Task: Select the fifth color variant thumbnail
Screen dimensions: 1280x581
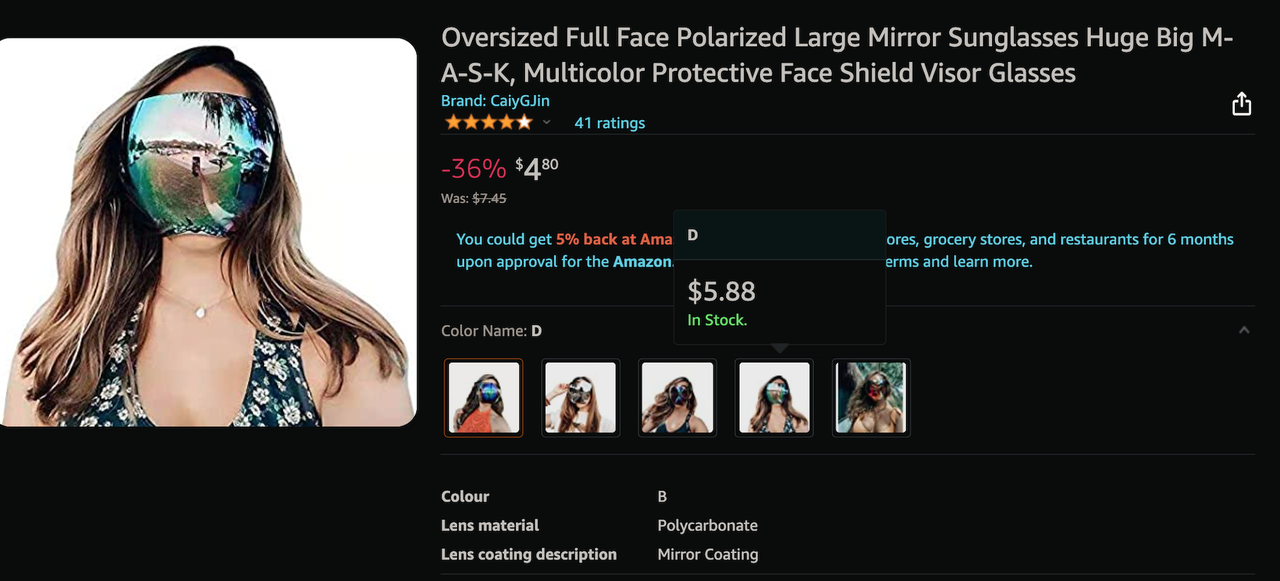Action: (871, 397)
